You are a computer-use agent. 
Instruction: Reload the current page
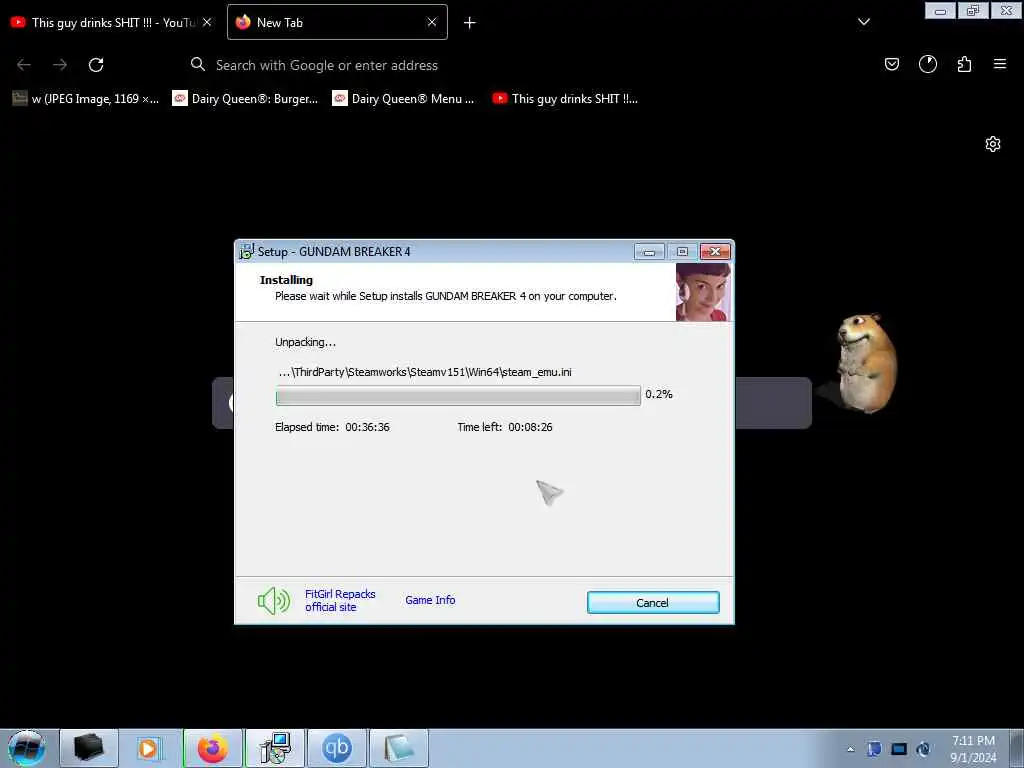pos(96,65)
